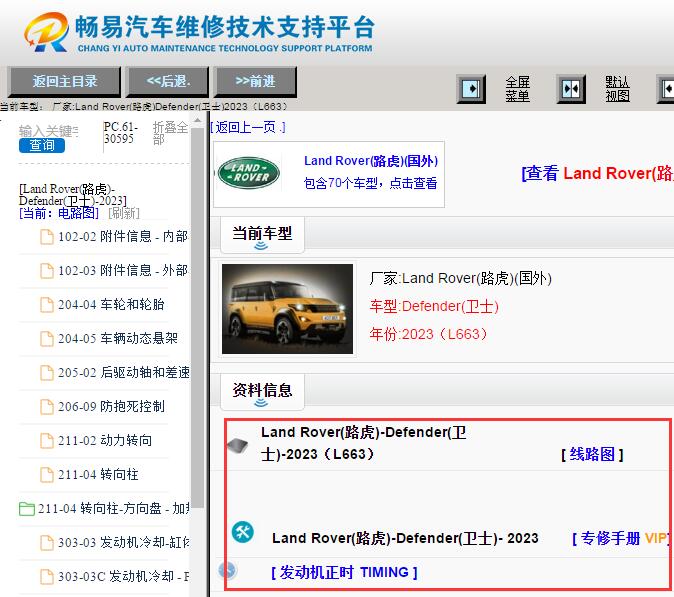This screenshot has width=674, height=597.
Task: Select the 资料信息 tab
Action: pyautogui.click(x=262, y=391)
